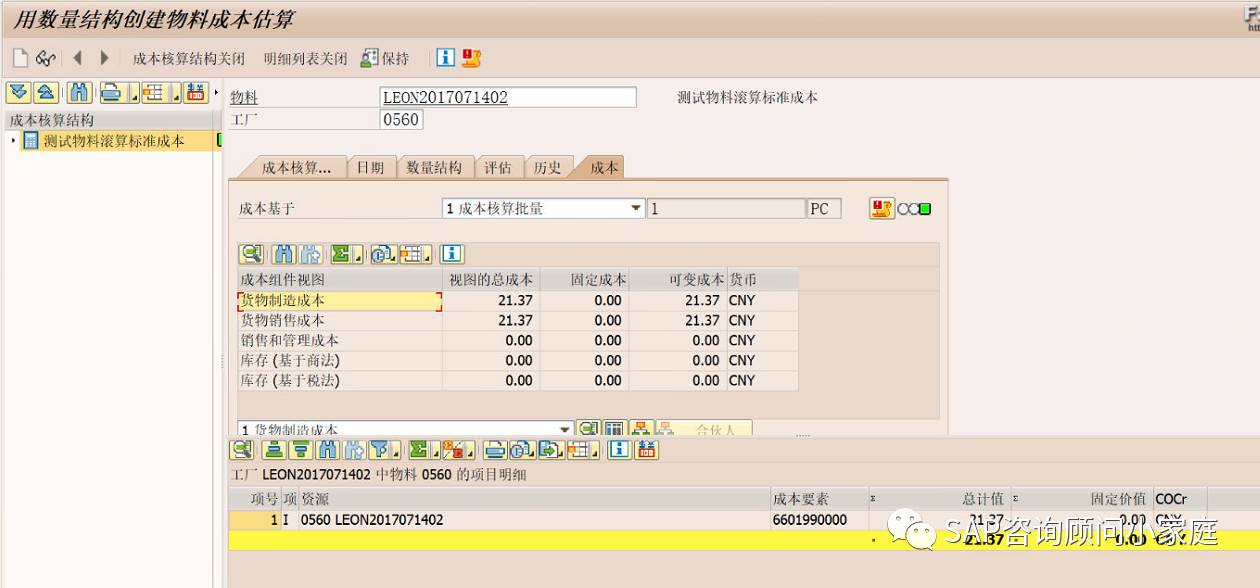Click the 视图的总成本 column header
The image size is (1260, 588).
pyautogui.click(x=490, y=280)
